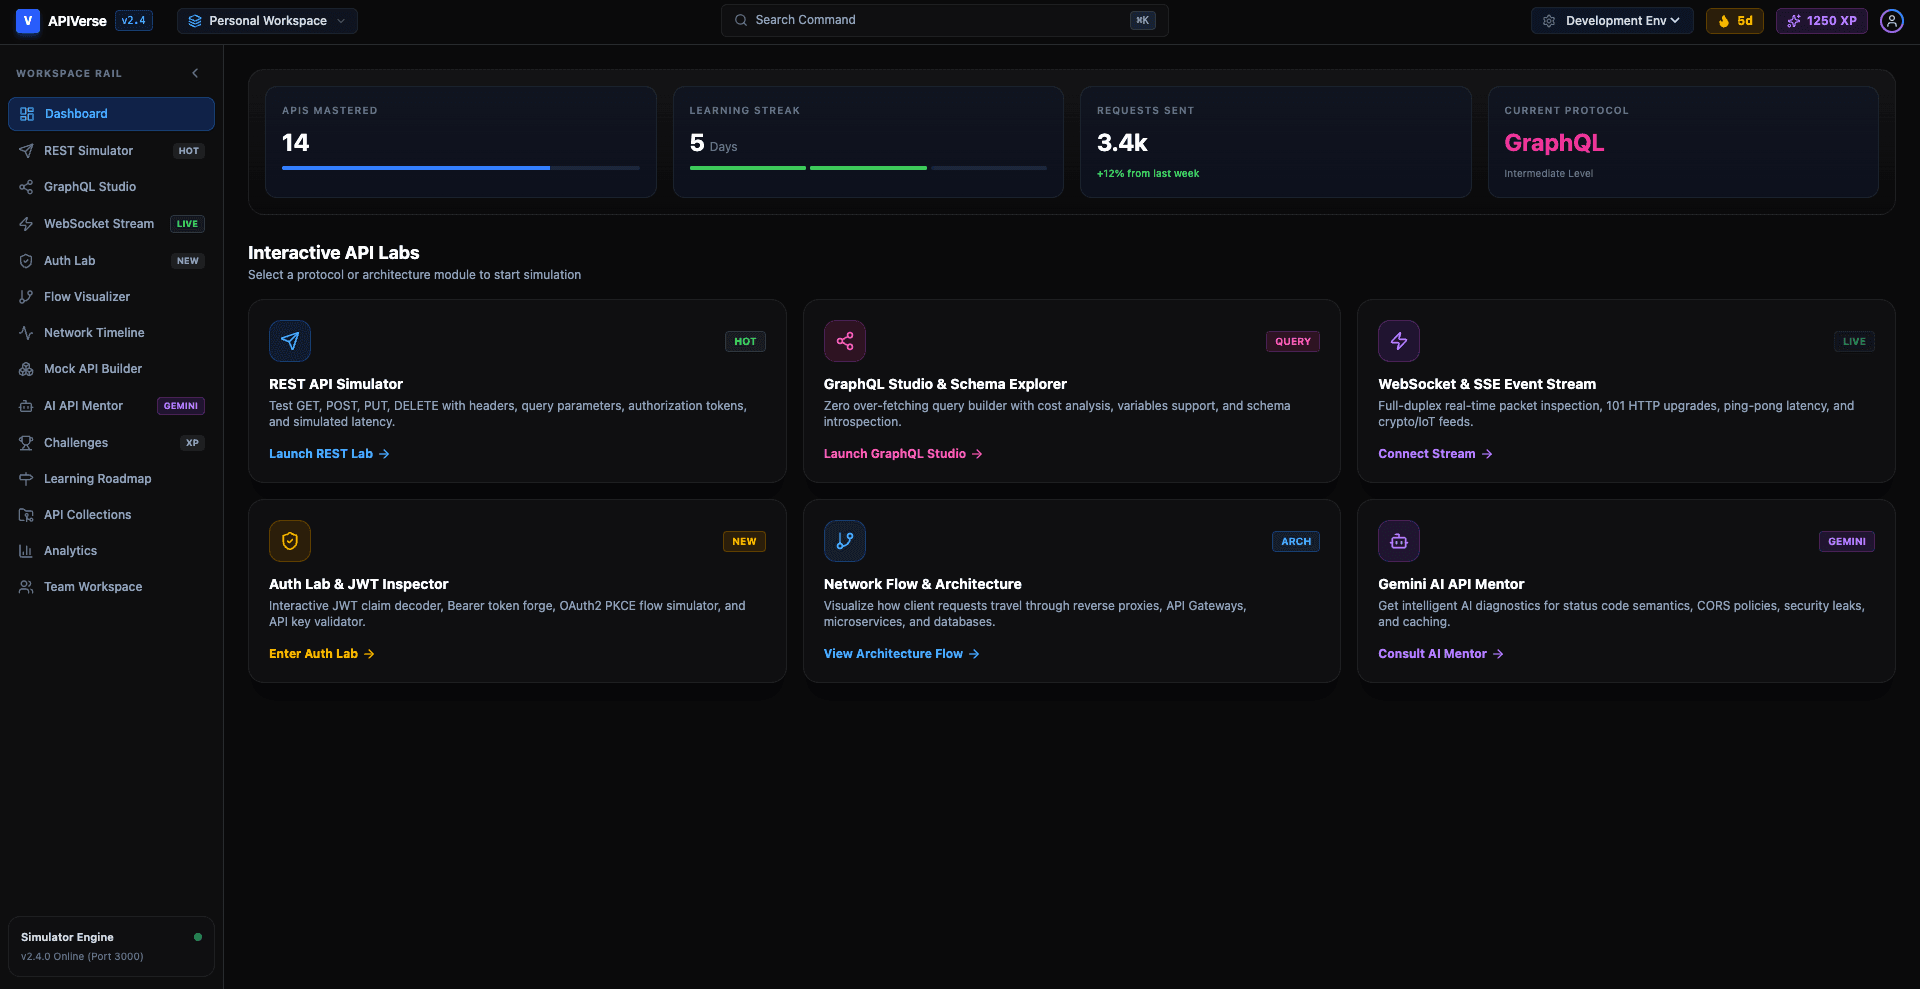Viewport: 1920px width, 989px height.
Task: Open API Collections in sidebar
Action: [111, 515]
